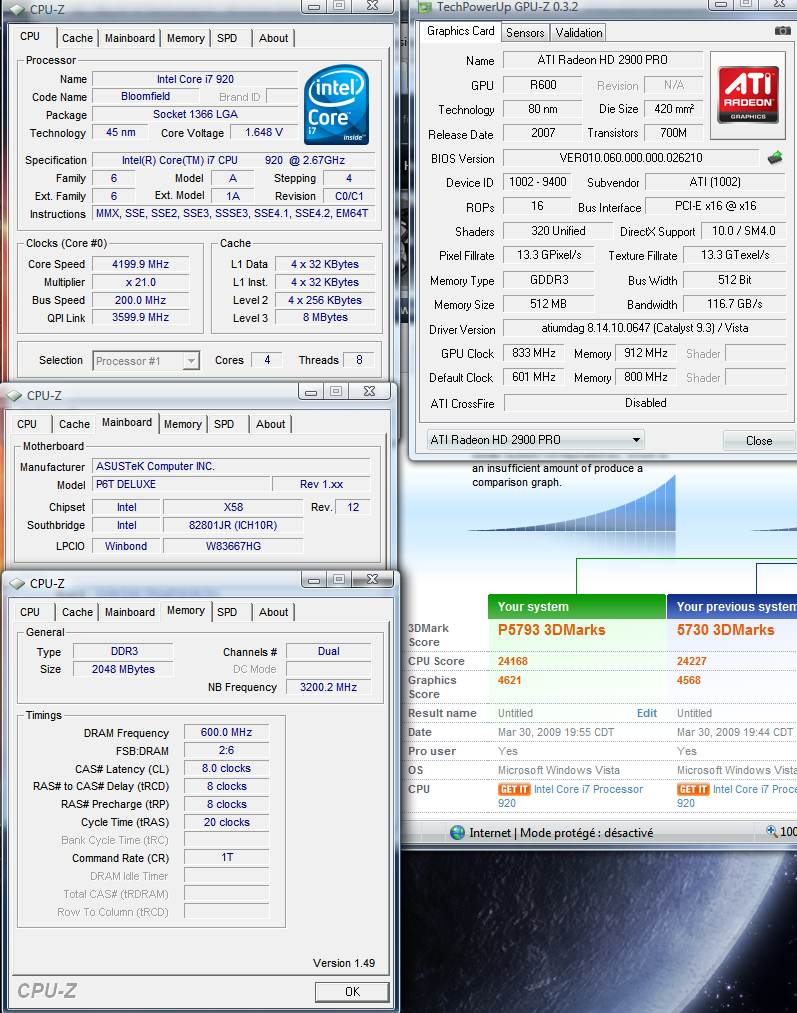The height and width of the screenshot is (1013, 797).
Task: Close the CPU-Z Mainboard window
Action: pyautogui.click(x=369, y=391)
